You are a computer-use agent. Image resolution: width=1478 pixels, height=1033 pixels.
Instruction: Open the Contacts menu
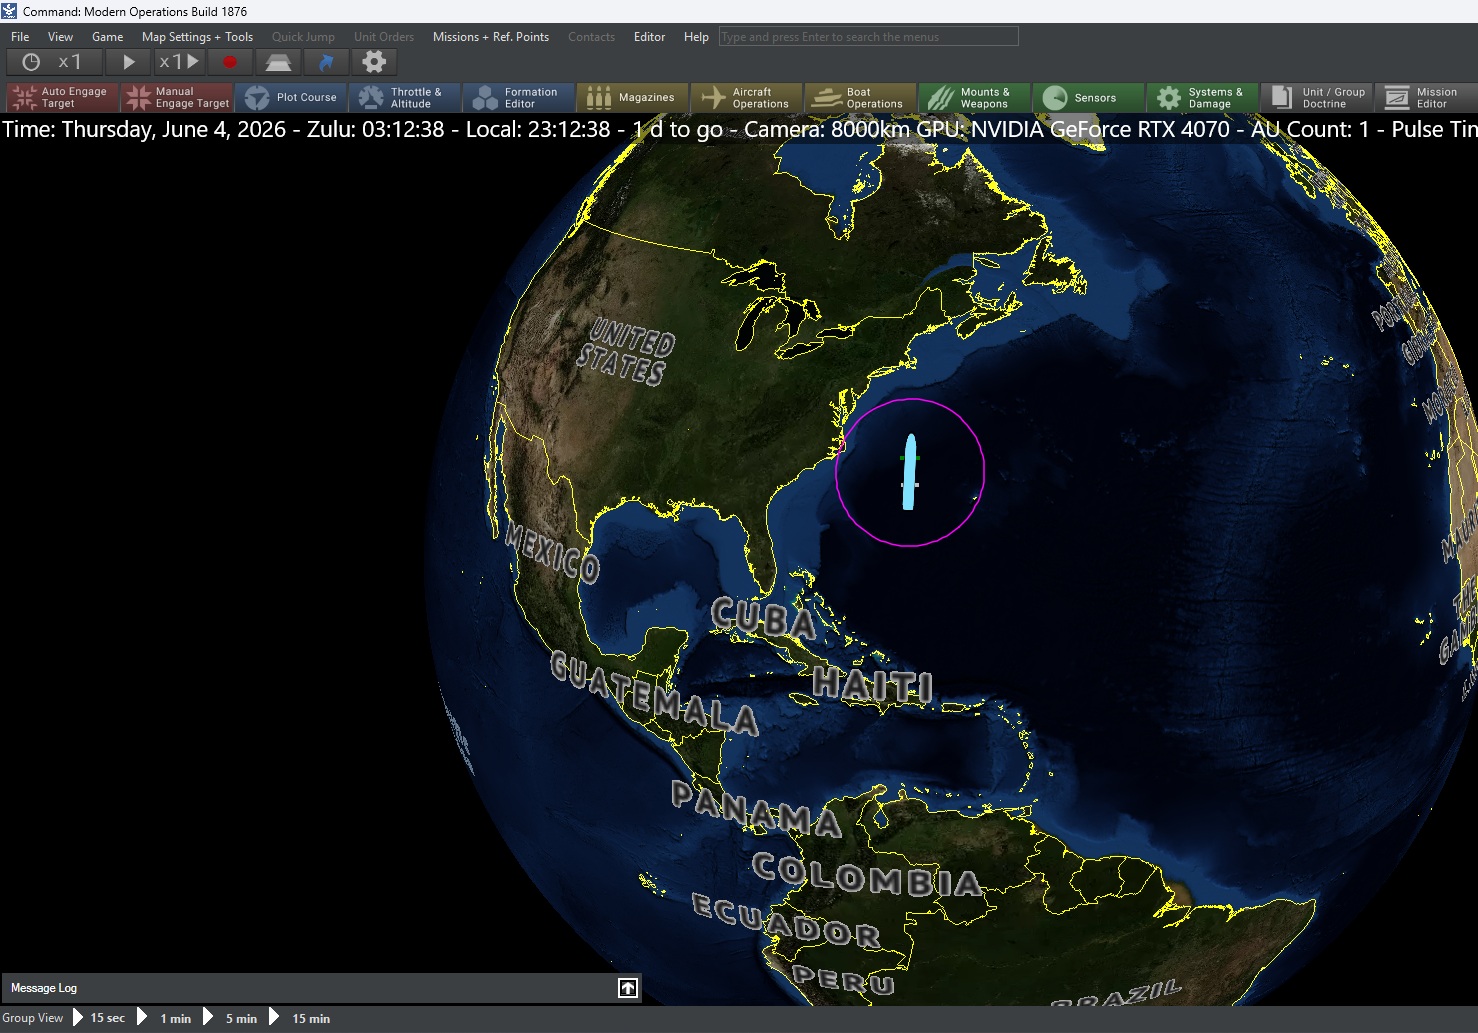coord(591,37)
